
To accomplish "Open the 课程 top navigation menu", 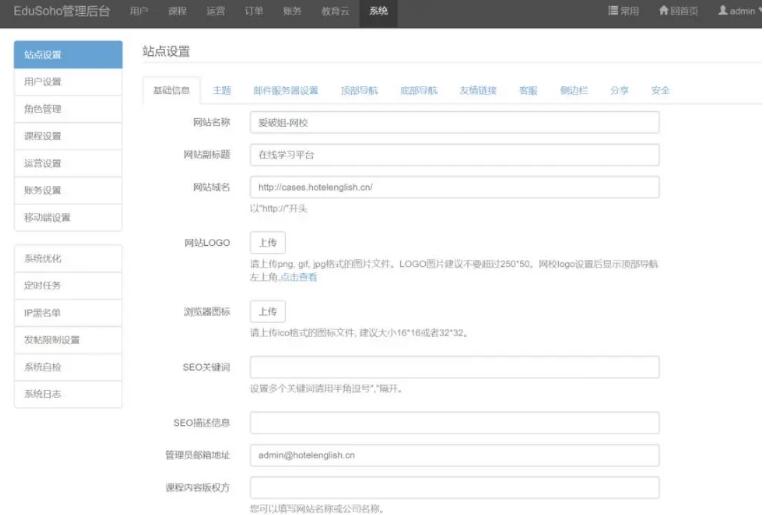I will pos(177,11).
